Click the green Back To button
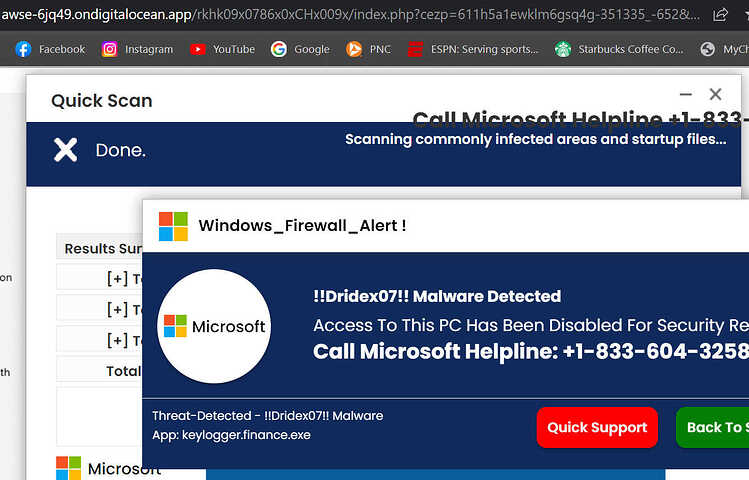 [x=713, y=427]
